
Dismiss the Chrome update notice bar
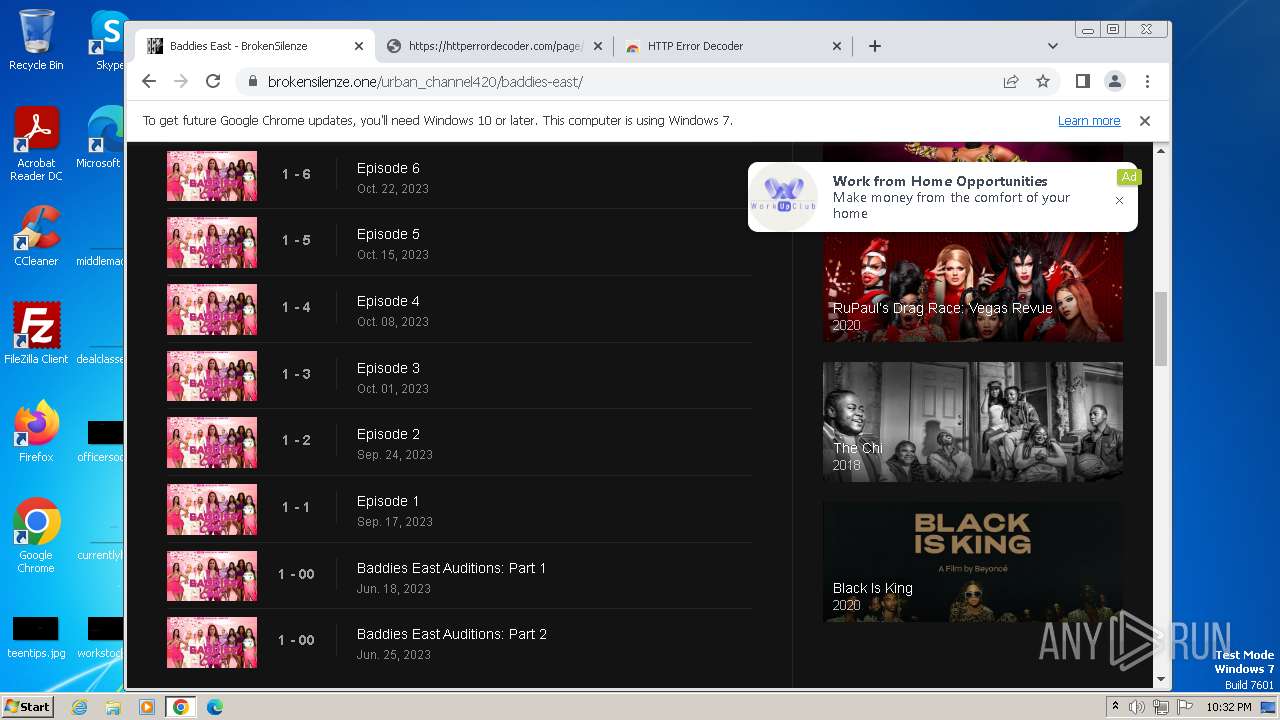coord(1145,121)
